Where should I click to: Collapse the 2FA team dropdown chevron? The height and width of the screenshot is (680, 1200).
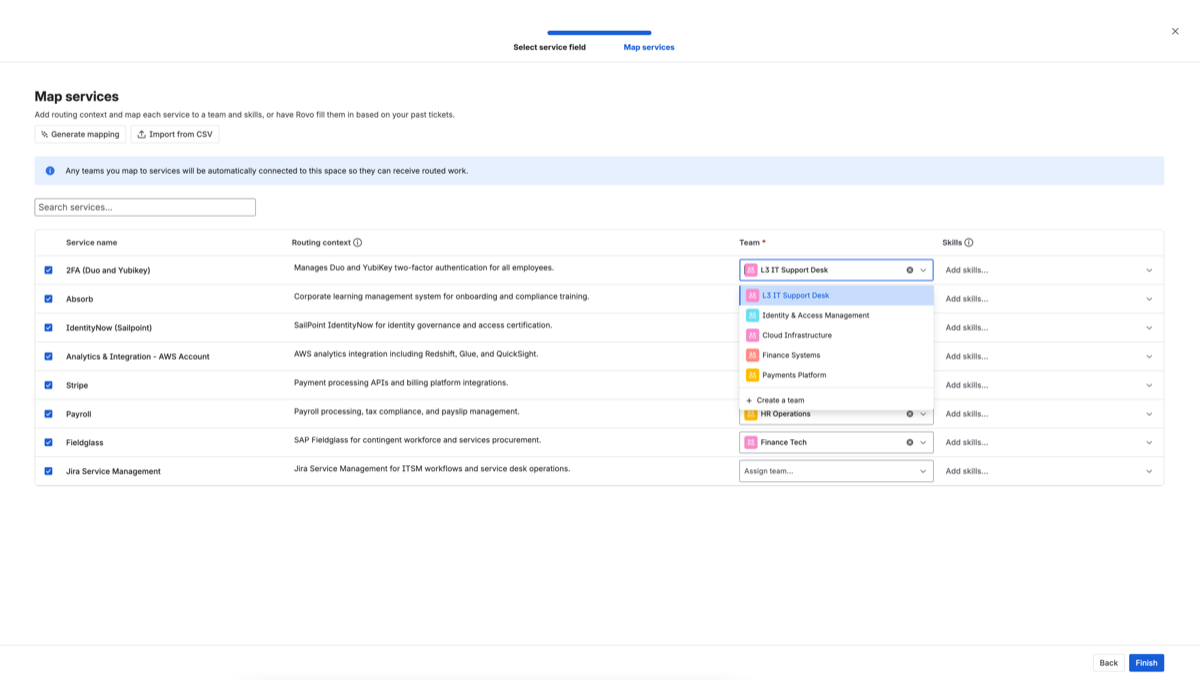923,270
